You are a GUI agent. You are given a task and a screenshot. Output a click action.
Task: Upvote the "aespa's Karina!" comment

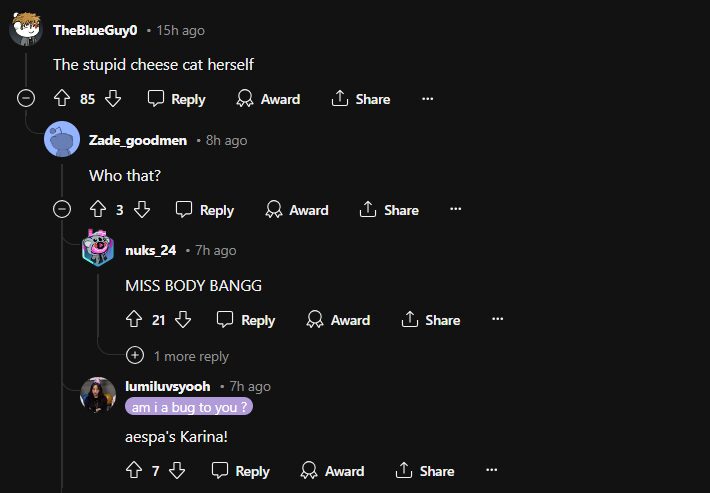134,471
